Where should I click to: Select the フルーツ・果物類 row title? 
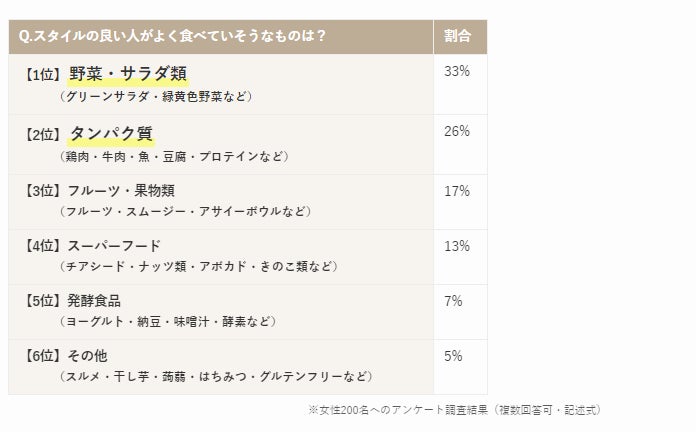tap(121, 191)
